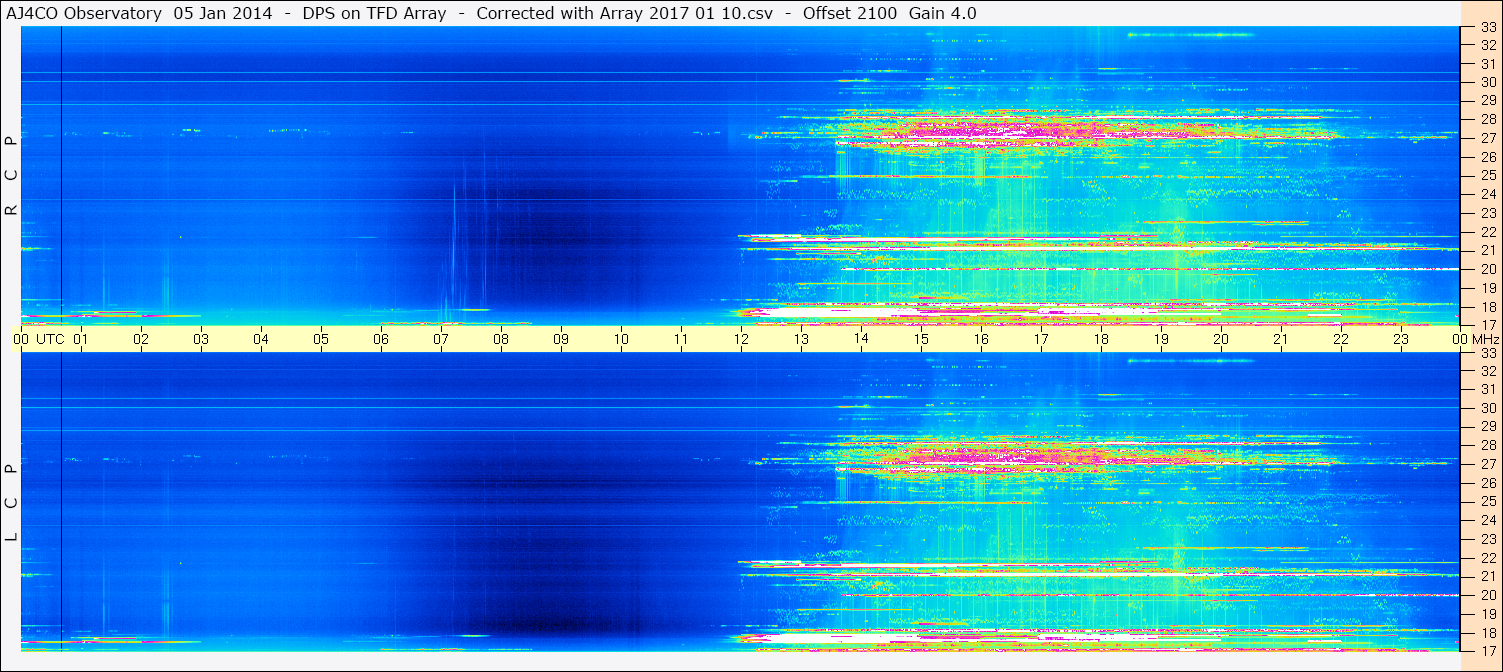Select the 20 hour tick on time axis
This screenshot has height=672, width=1503.
pos(1221,339)
